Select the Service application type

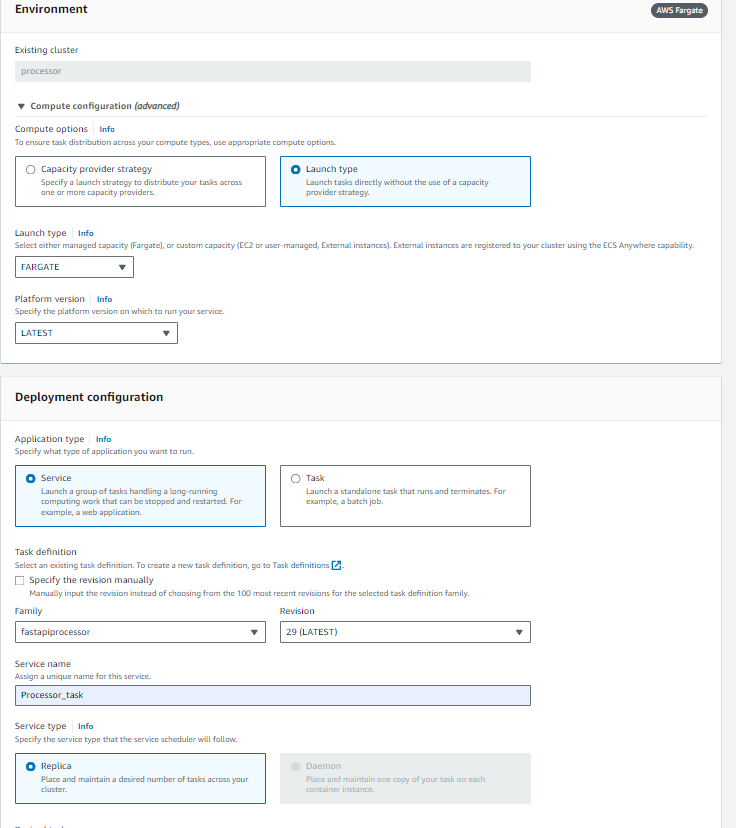tap(32, 477)
